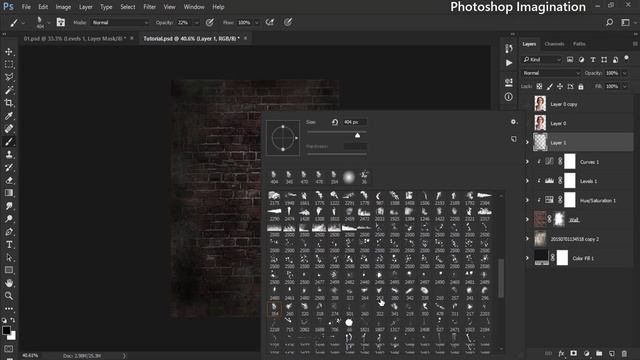Image resolution: width=640 pixels, height=360 pixels.
Task: Toggle visibility of Color Fill 1 layer
Action: pos(527,258)
